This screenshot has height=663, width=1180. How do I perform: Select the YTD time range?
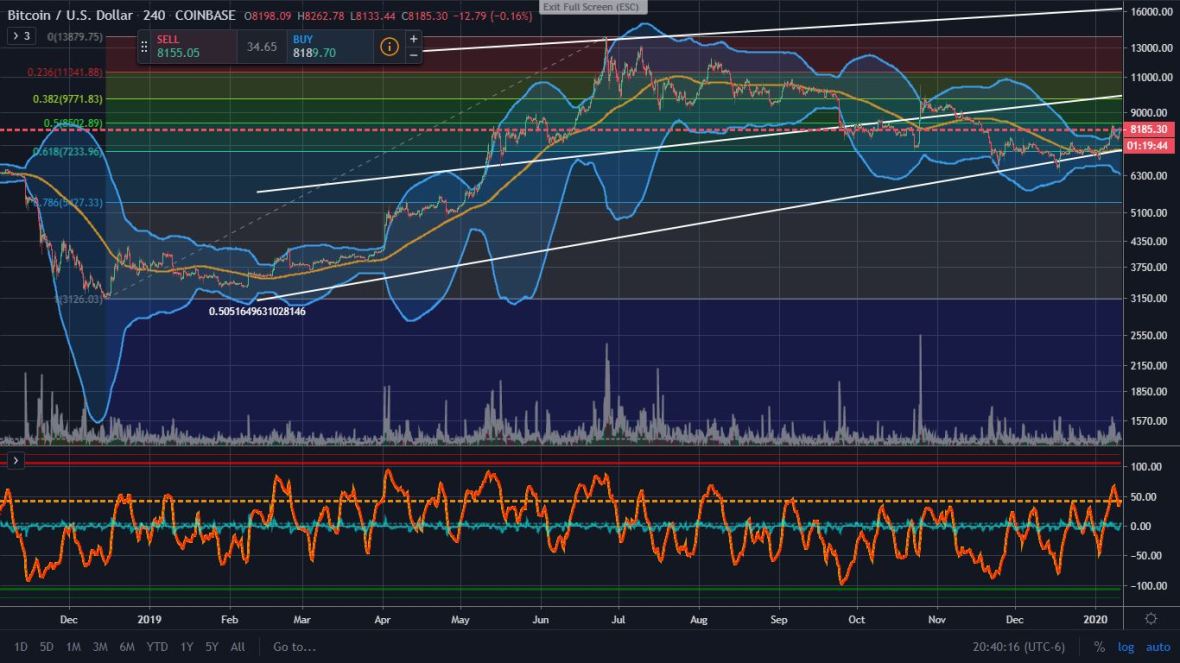click(x=156, y=647)
